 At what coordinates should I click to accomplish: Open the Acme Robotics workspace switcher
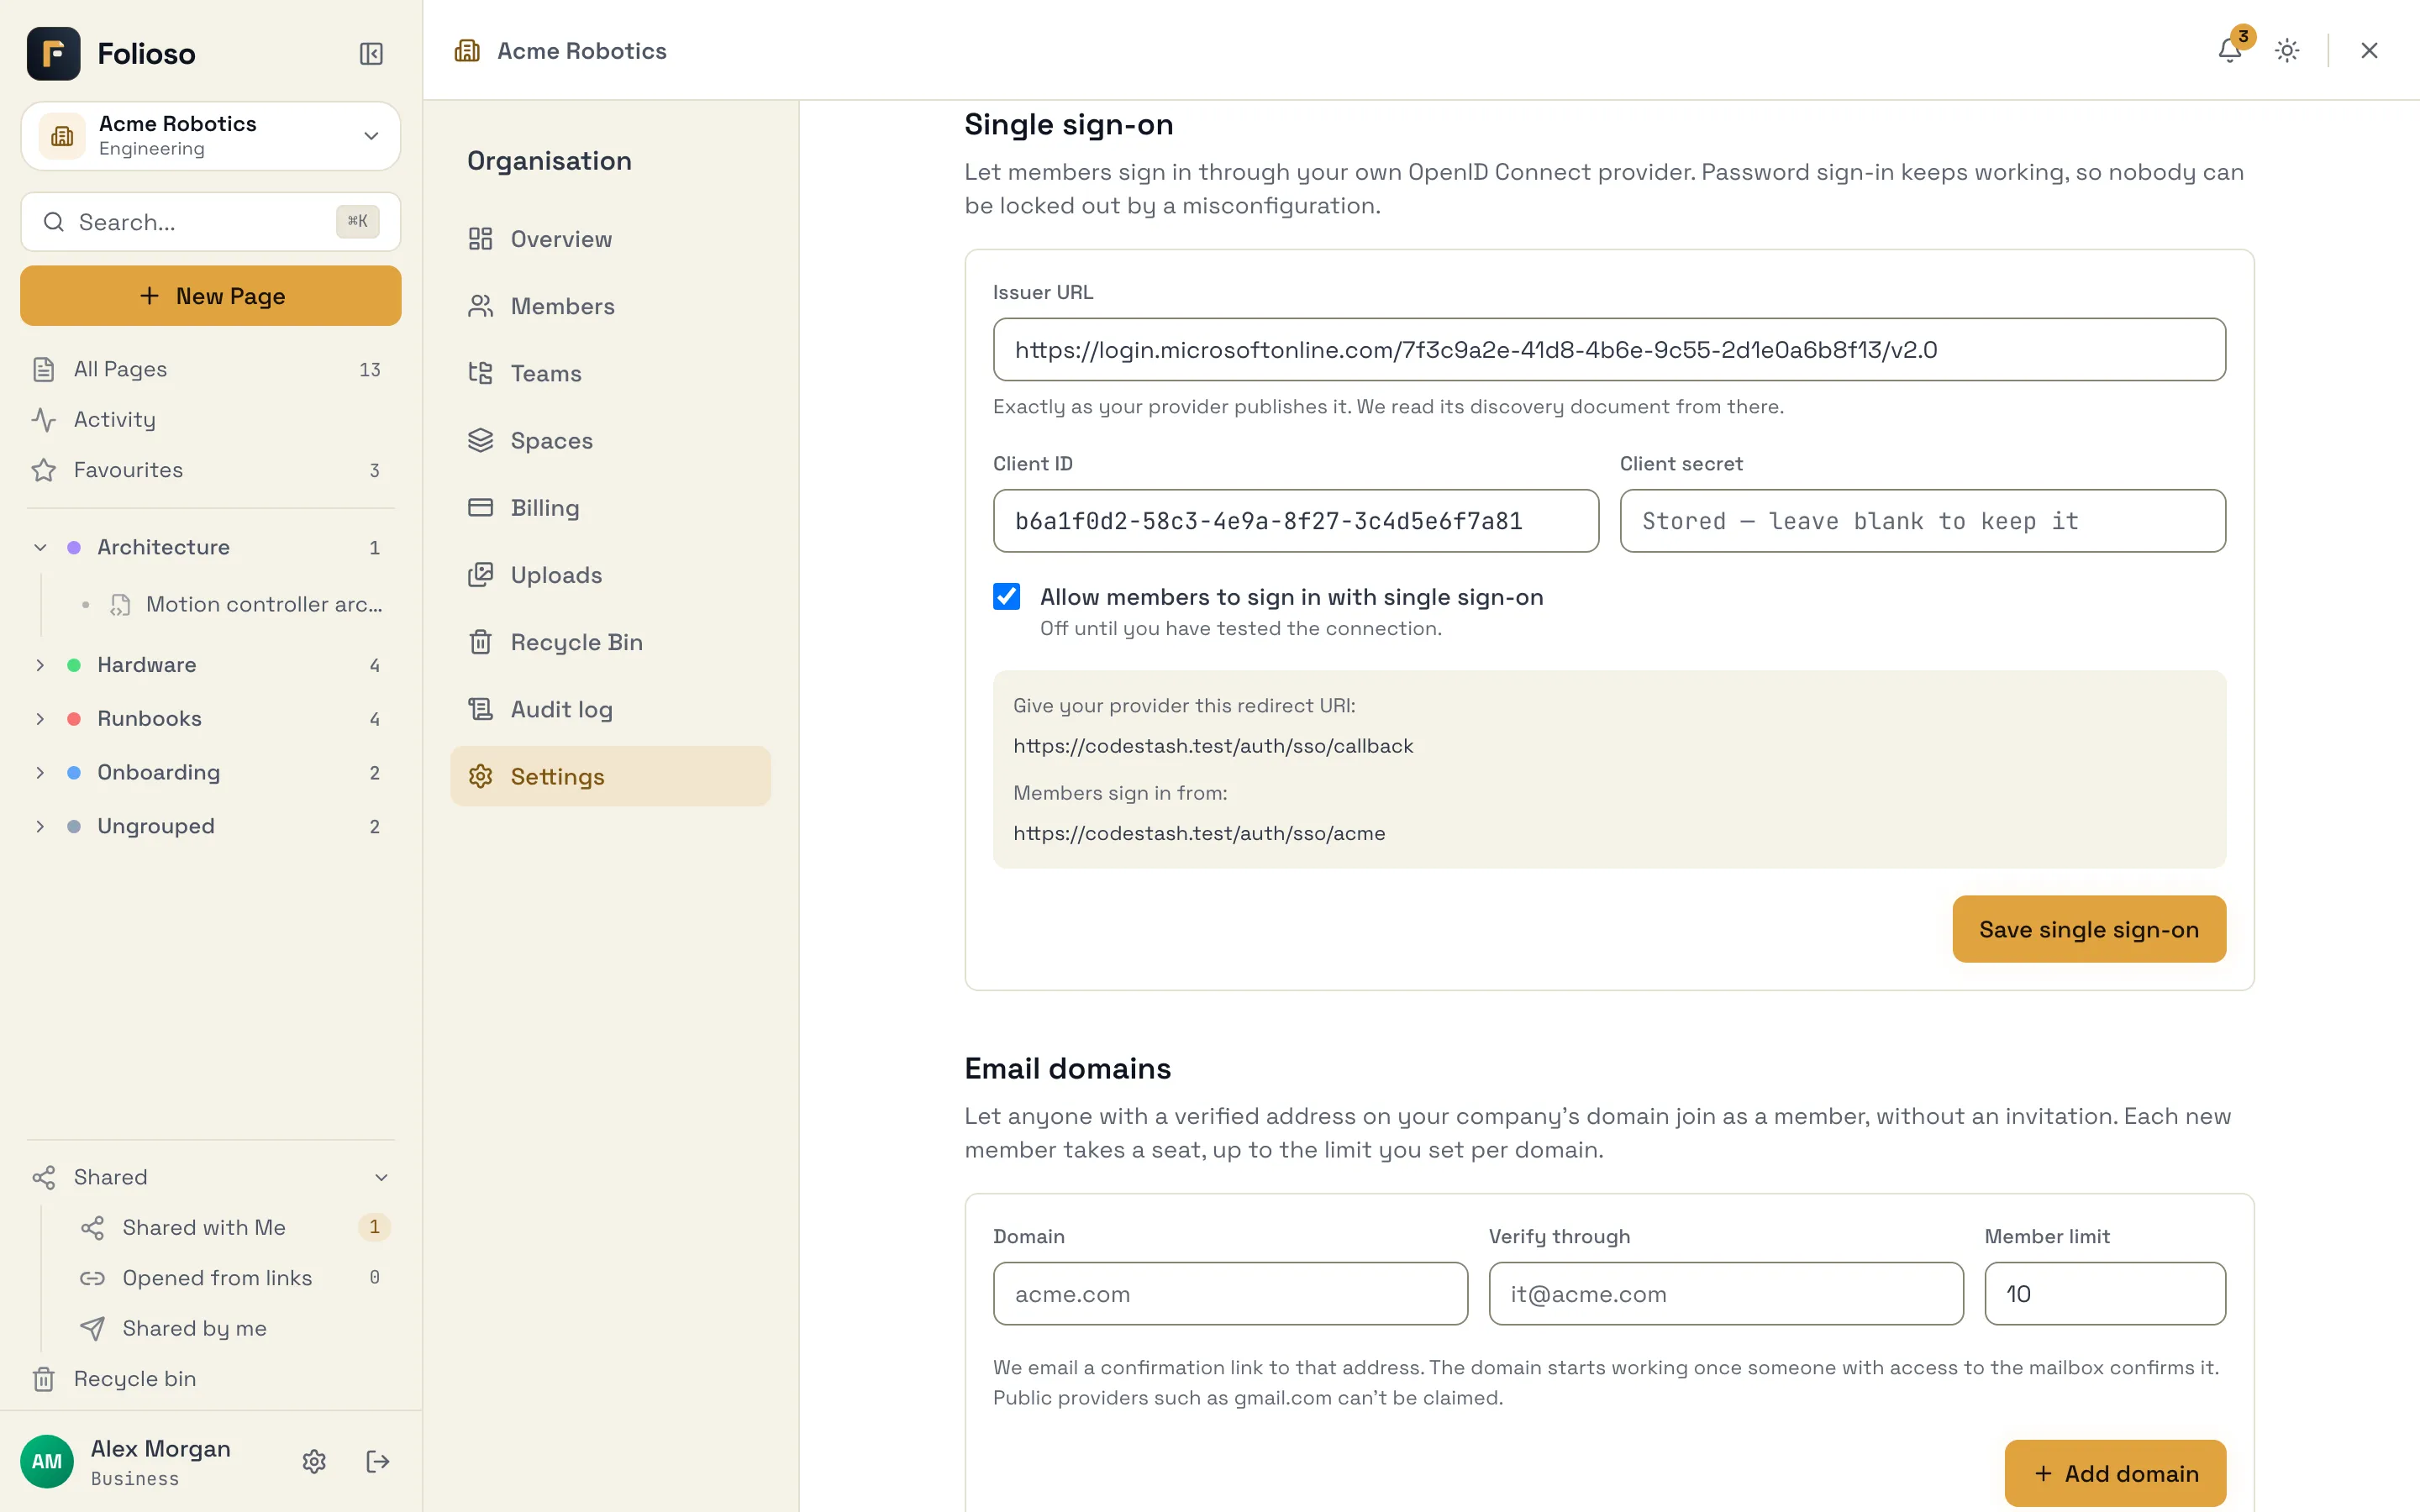(211, 136)
